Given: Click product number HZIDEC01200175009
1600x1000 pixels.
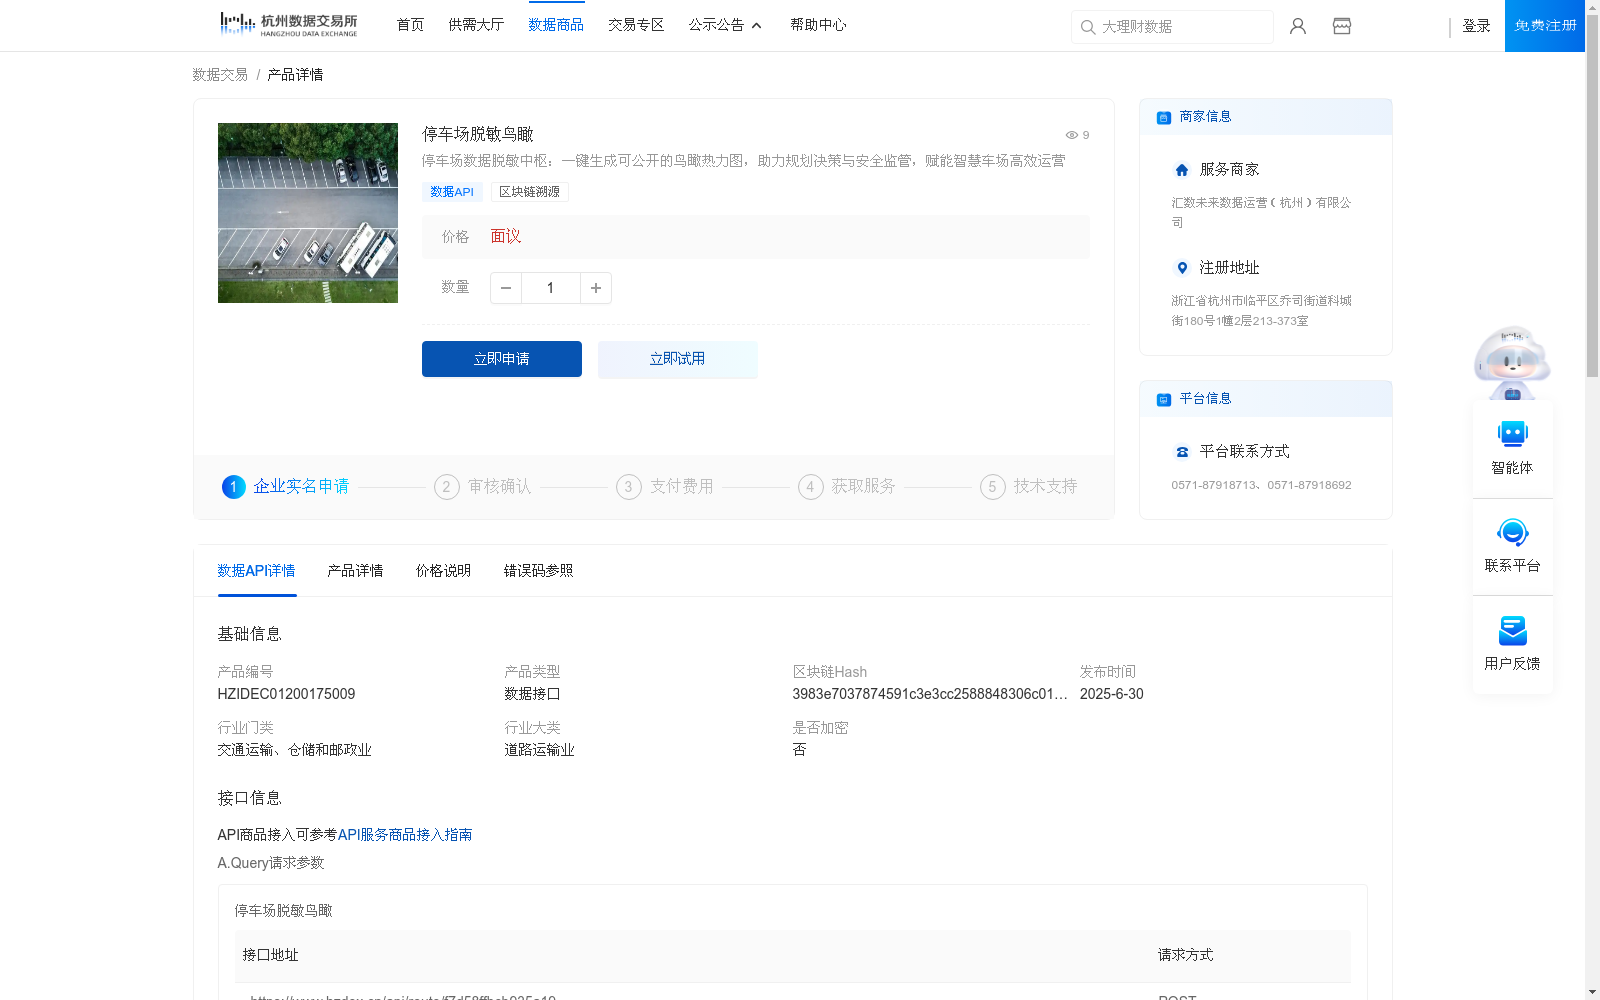Looking at the screenshot, I should pyautogui.click(x=286, y=694).
